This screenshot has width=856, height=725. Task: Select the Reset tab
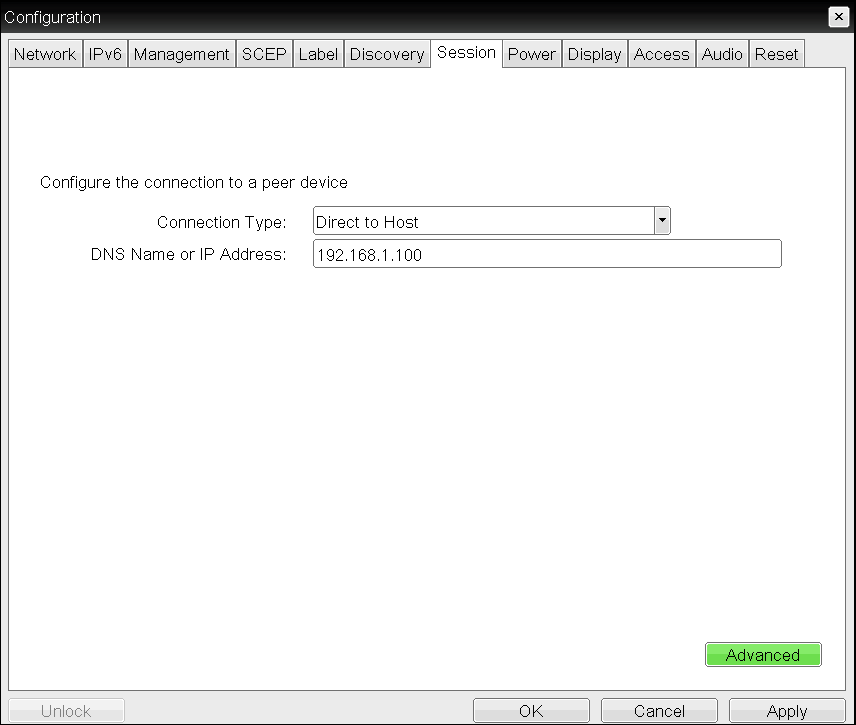[x=776, y=54]
